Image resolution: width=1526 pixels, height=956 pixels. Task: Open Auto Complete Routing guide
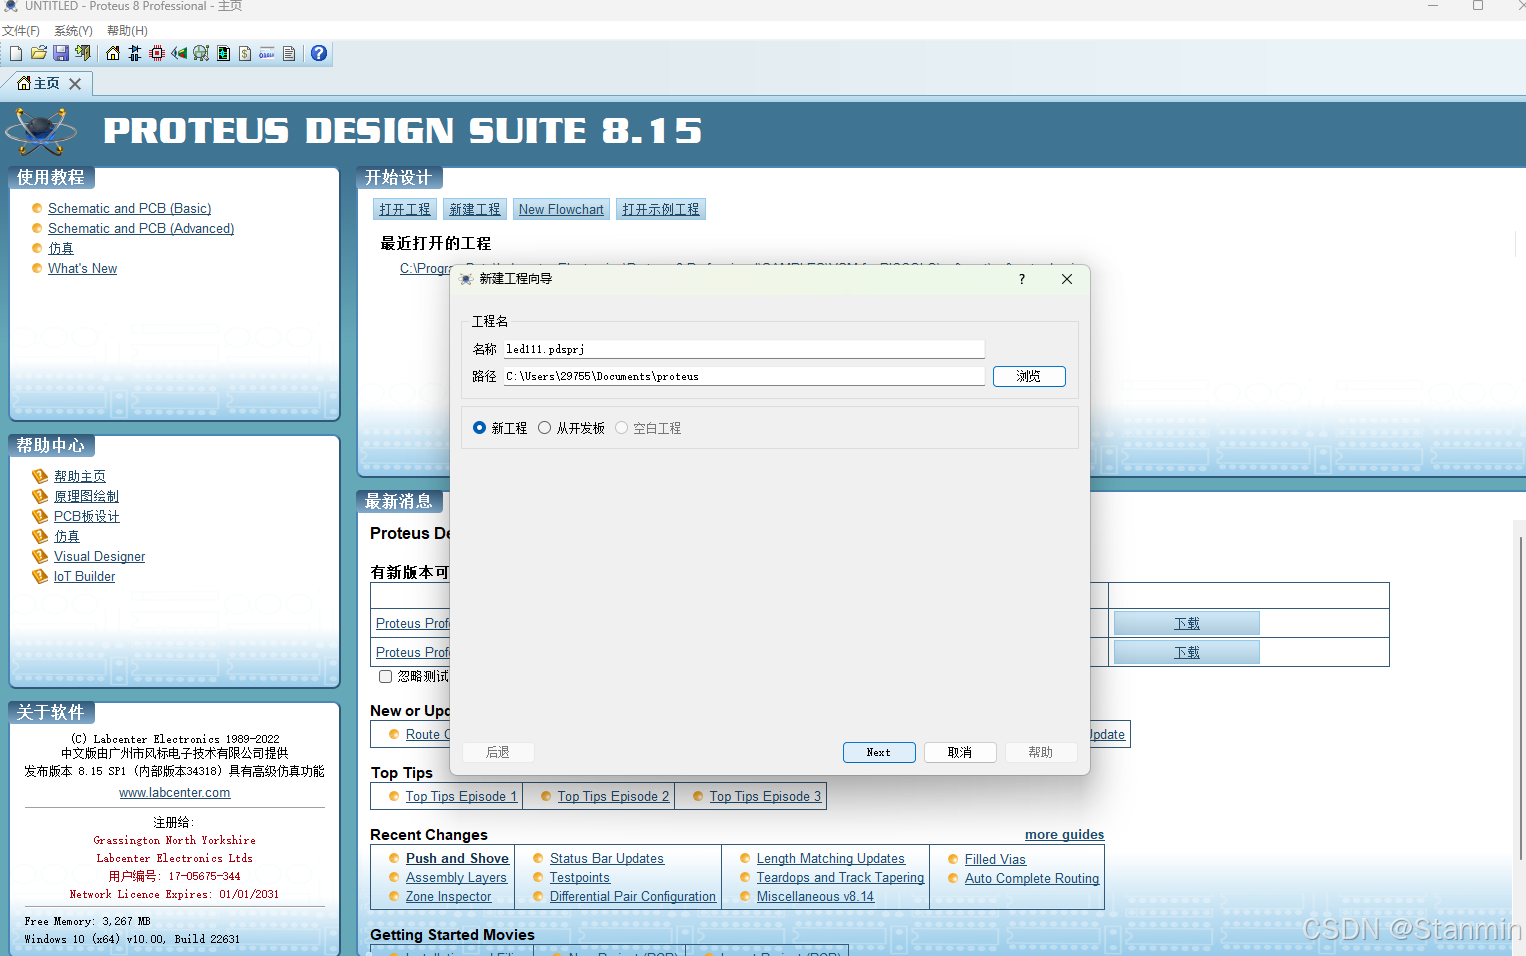(x=1032, y=878)
